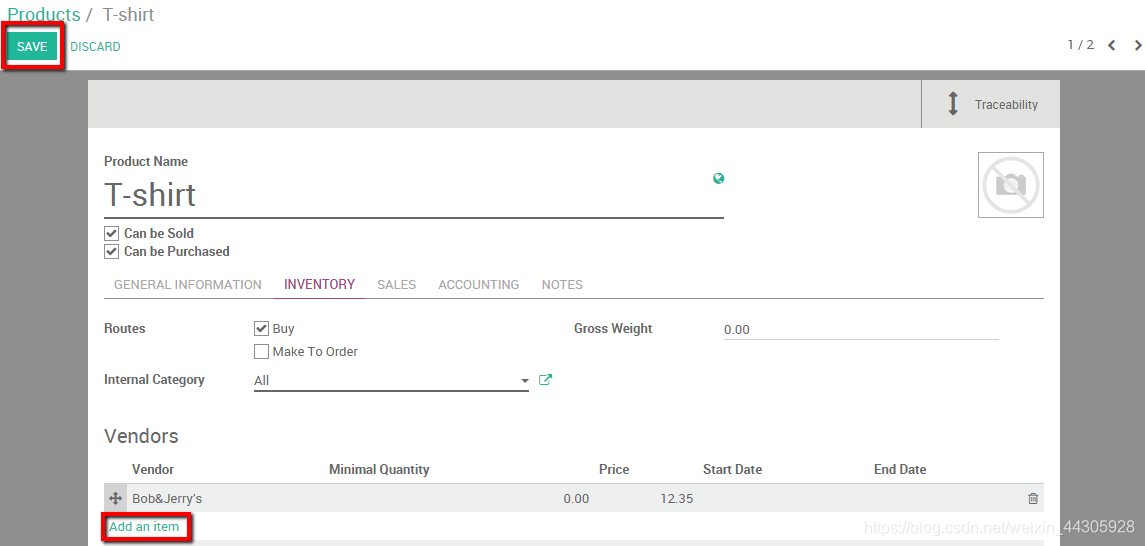Click the Minimal Quantity column header

coord(379,469)
